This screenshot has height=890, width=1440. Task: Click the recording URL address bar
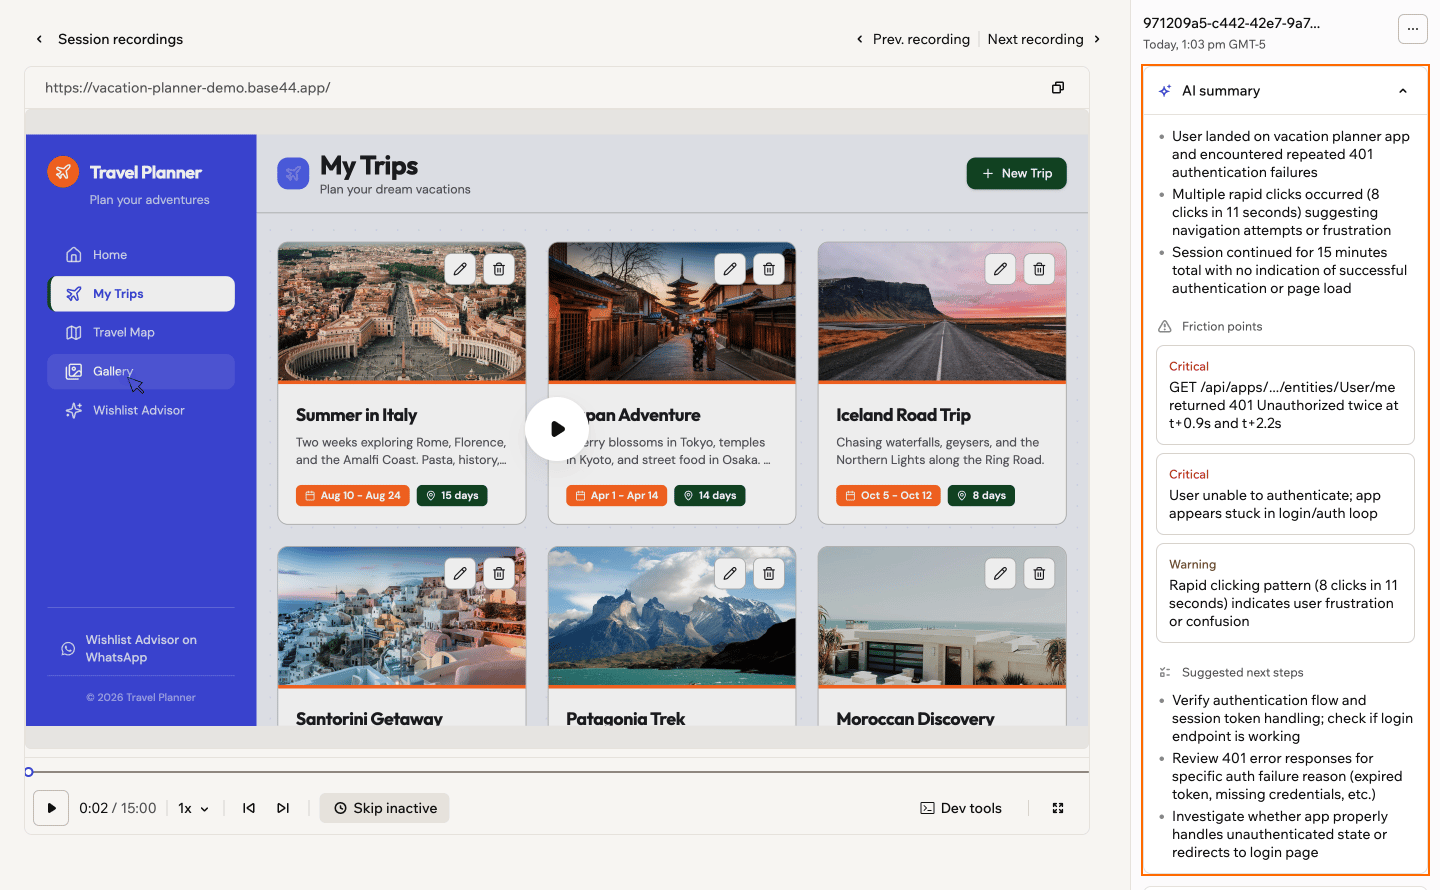557,88
